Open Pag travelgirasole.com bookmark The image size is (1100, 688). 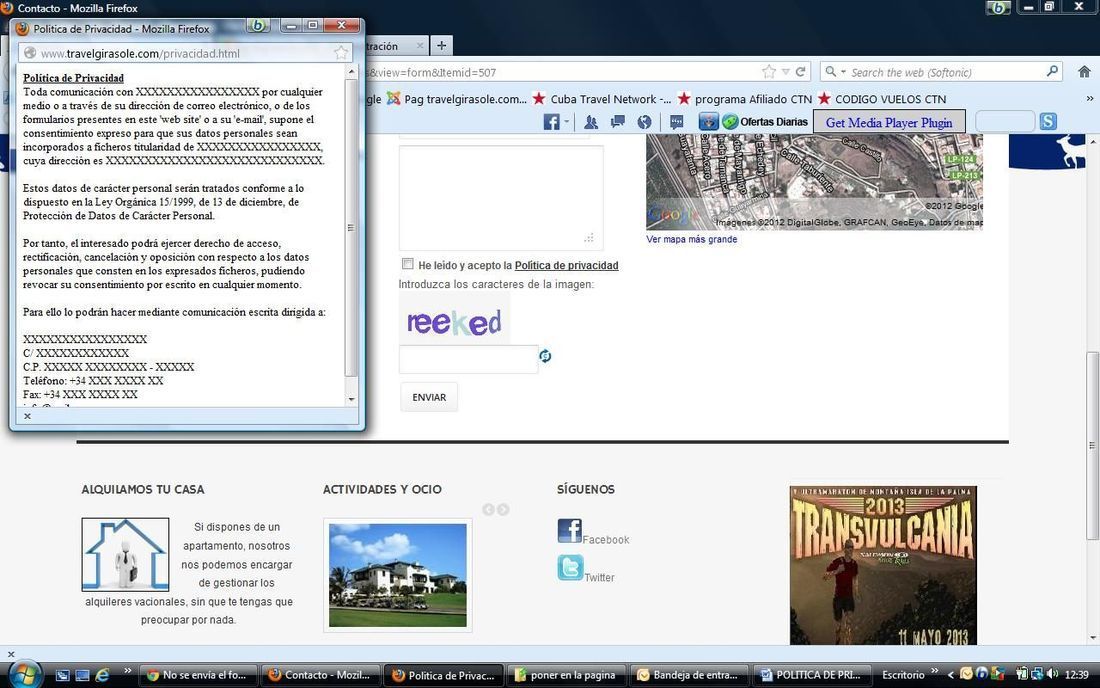point(457,99)
